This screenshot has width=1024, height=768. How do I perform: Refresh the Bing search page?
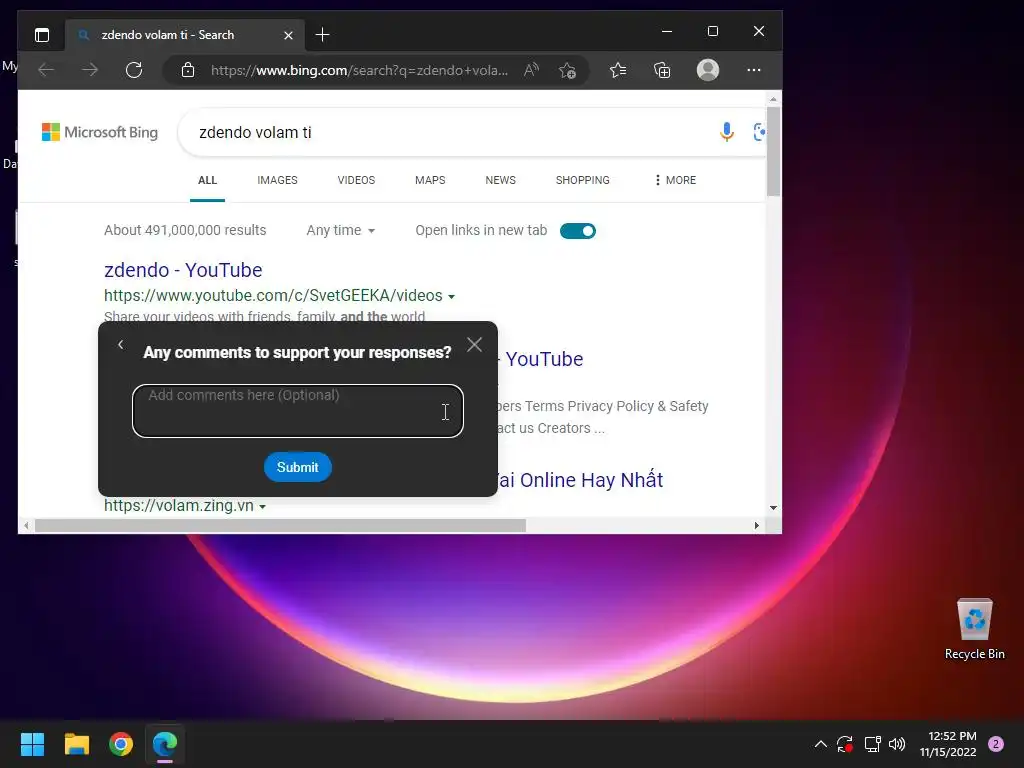134,70
